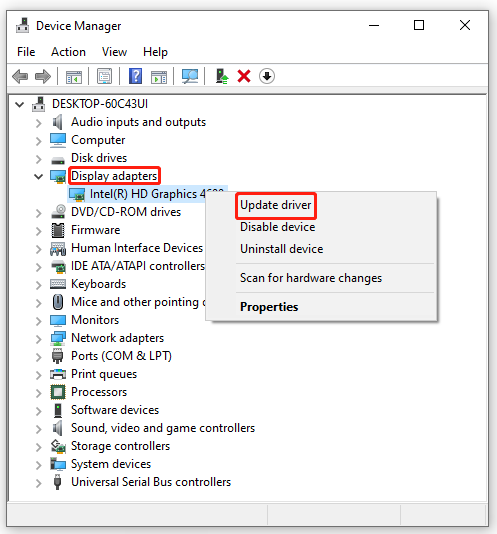Expand the Network adapters category
Viewport: 497px width, 534px height.
tap(38, 339)
